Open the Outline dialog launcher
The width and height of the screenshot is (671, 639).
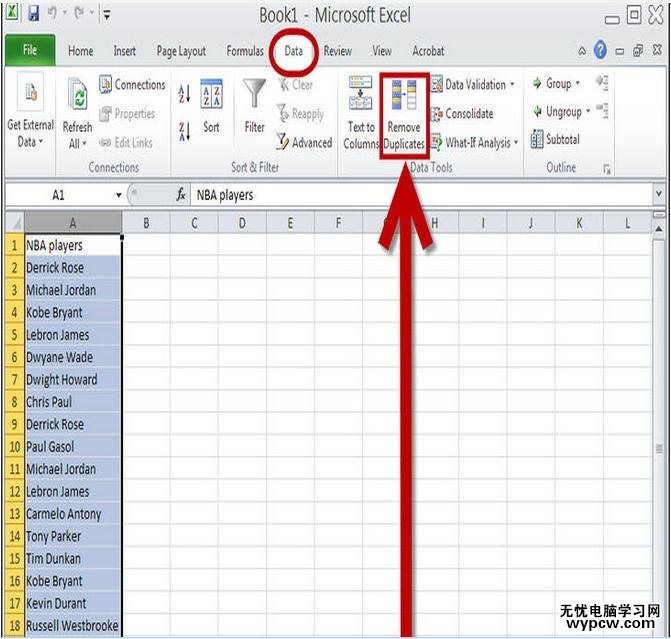607,169
